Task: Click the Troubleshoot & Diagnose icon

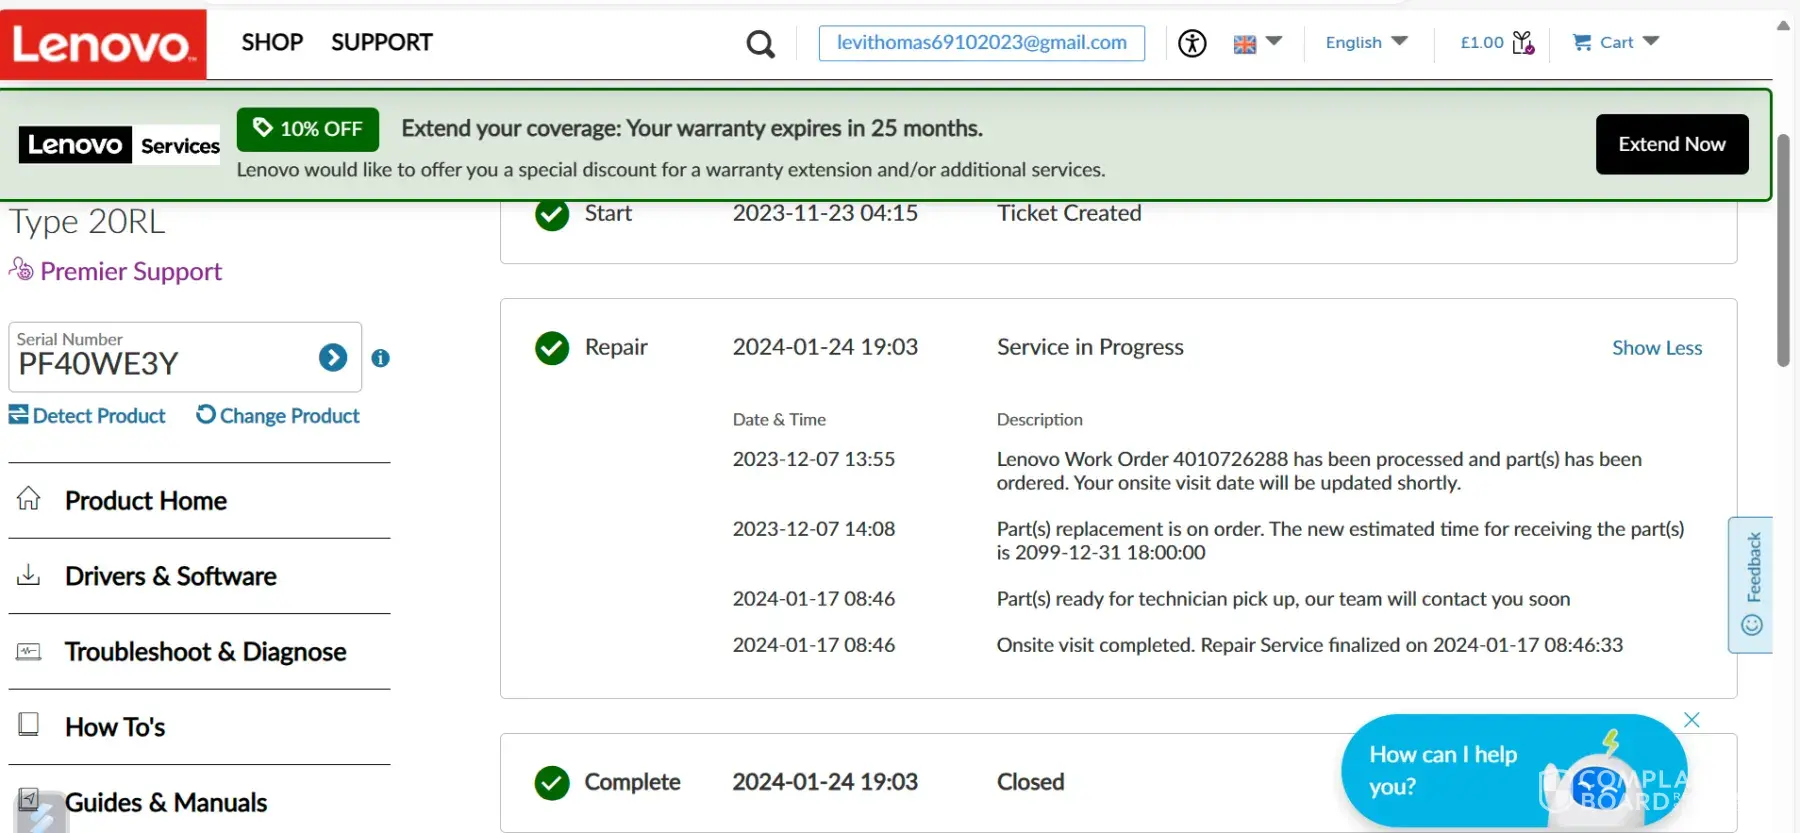Action: click(x=29, y=652)
